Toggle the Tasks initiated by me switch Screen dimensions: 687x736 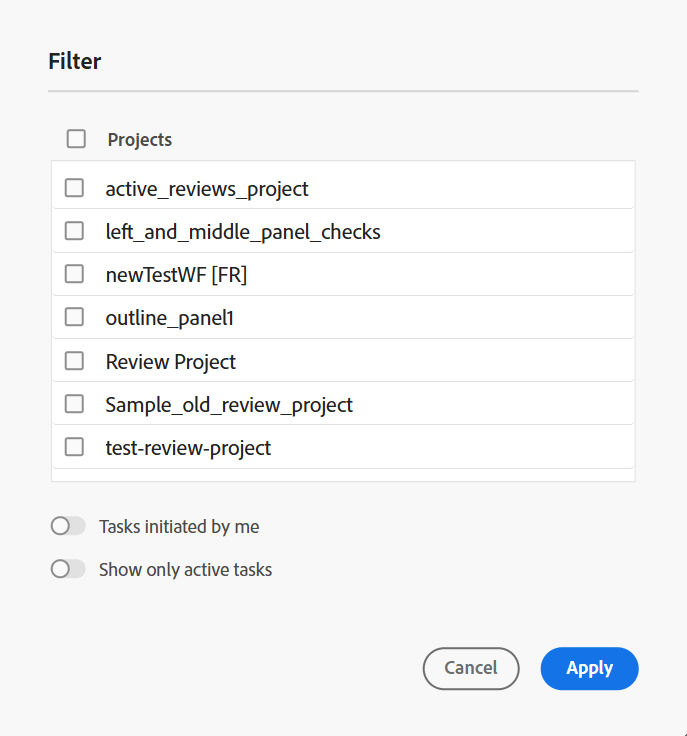[68, 526]
